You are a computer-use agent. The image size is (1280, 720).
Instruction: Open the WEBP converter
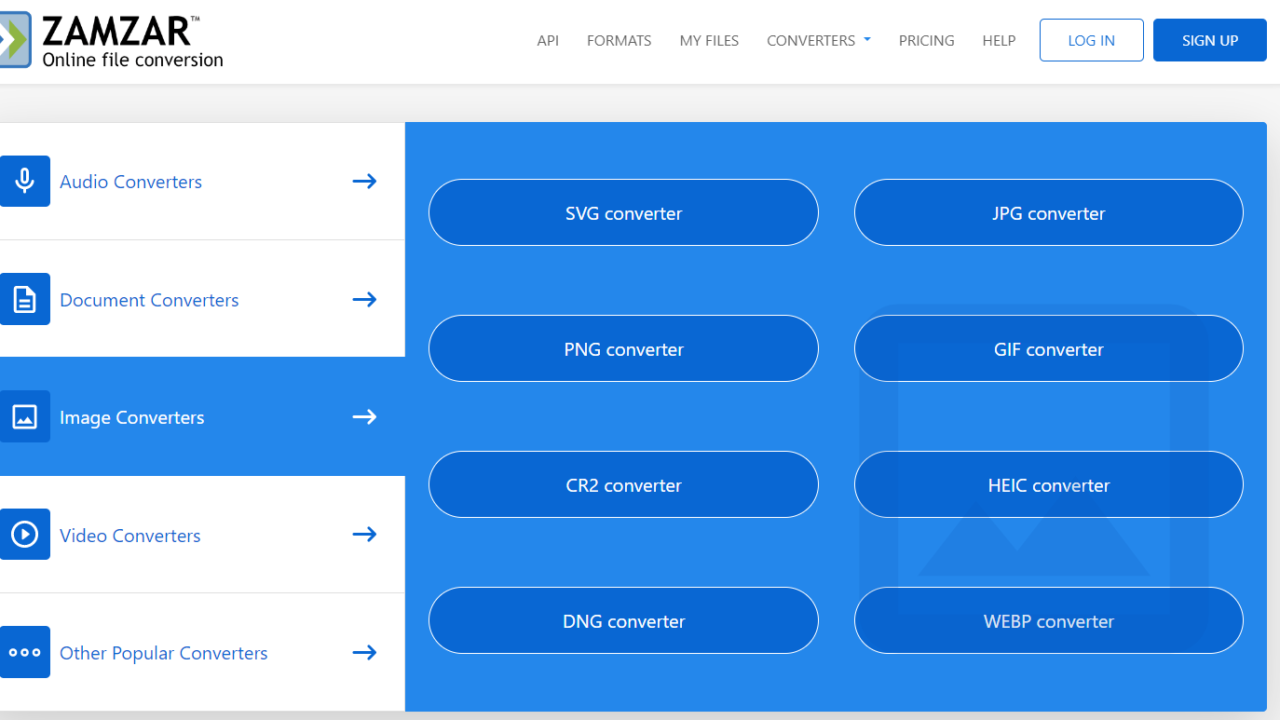coord(1049,620)
